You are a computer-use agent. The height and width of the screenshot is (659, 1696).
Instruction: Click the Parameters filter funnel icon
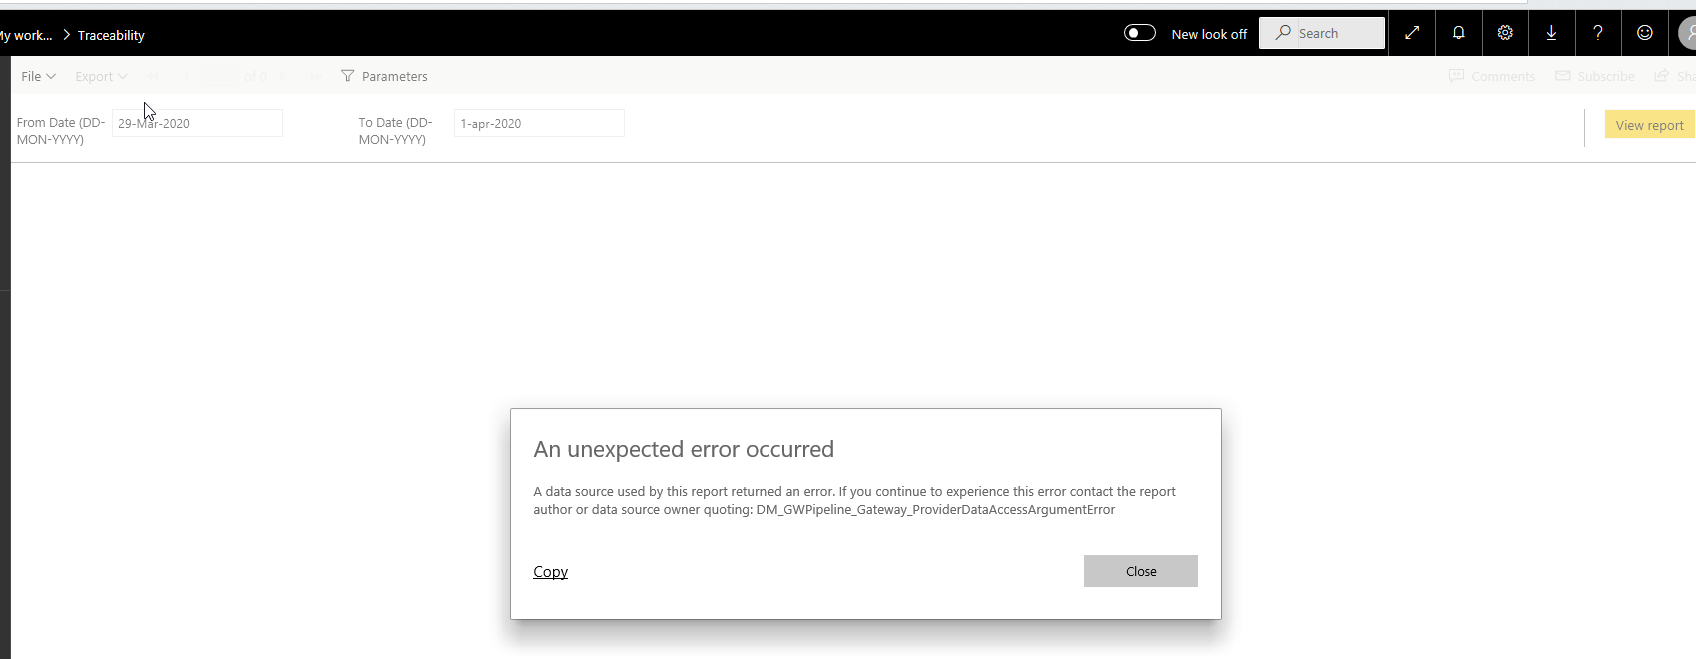point(348,76)
